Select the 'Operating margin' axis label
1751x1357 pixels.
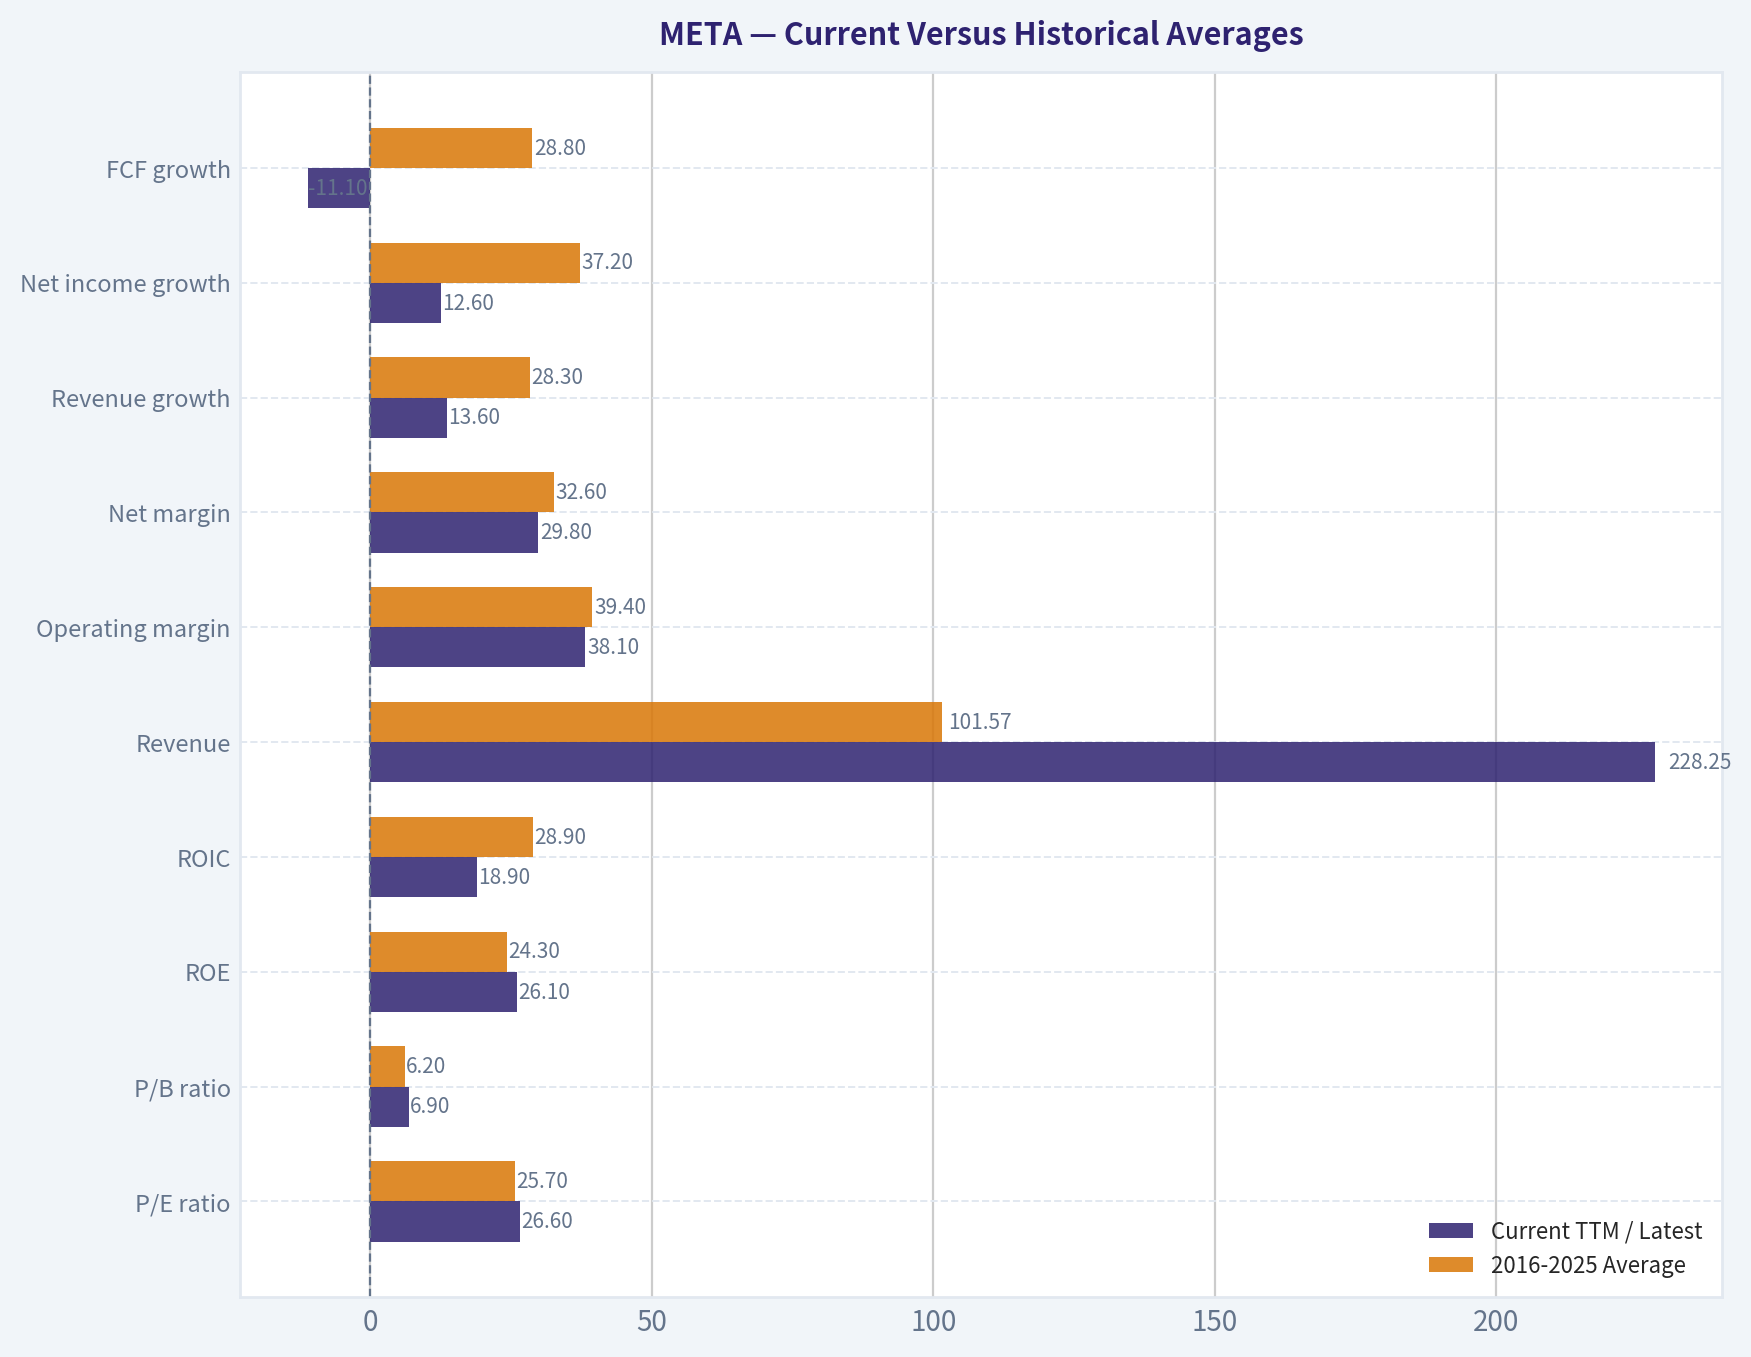133,629
